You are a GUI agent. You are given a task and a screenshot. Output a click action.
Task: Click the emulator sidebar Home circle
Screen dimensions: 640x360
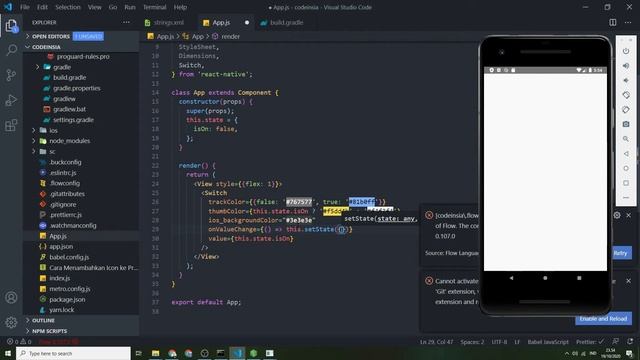[626, 168]
